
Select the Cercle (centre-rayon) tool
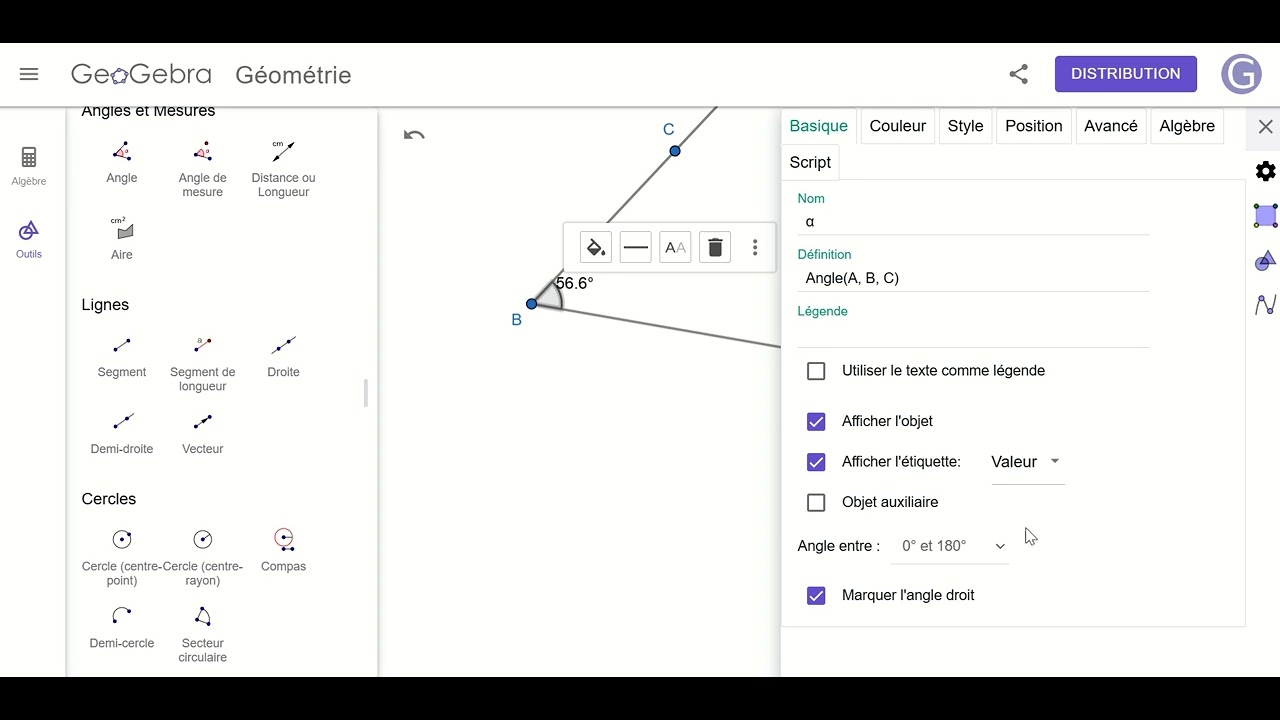click(x=202, y=557)
